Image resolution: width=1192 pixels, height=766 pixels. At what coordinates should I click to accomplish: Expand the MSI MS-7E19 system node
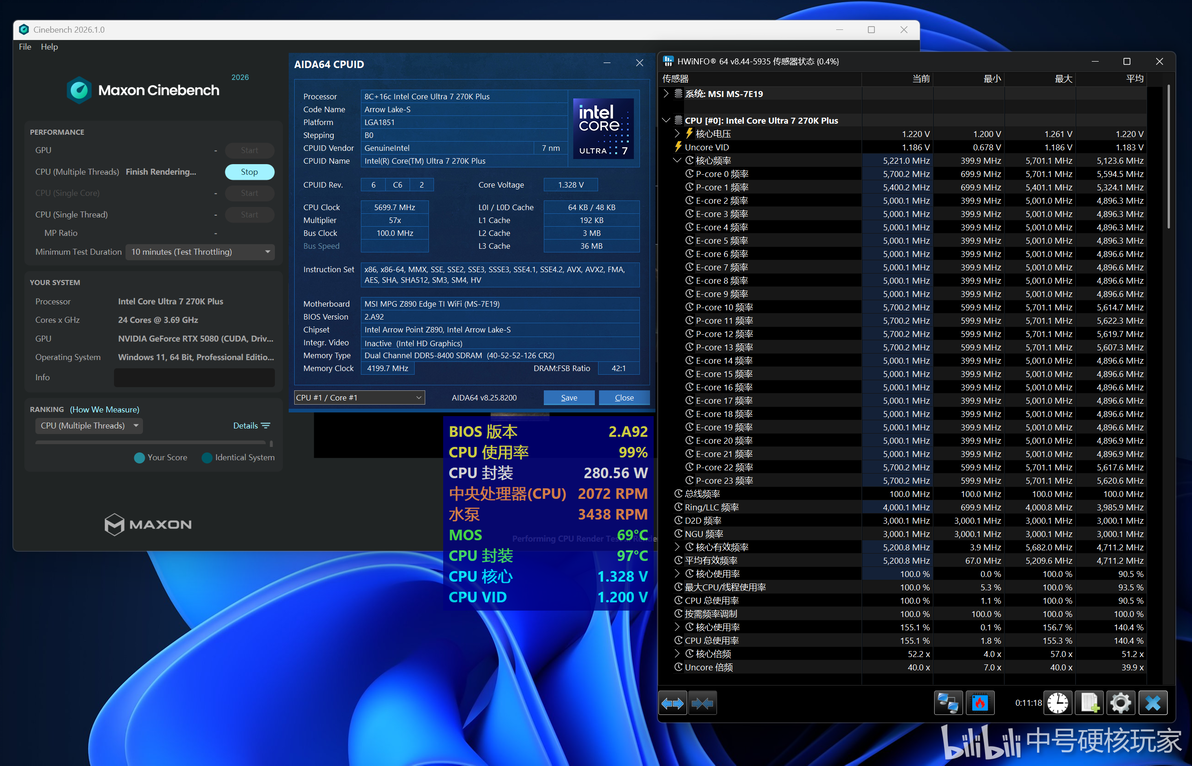pyautogui.click(x=666, y=93)
